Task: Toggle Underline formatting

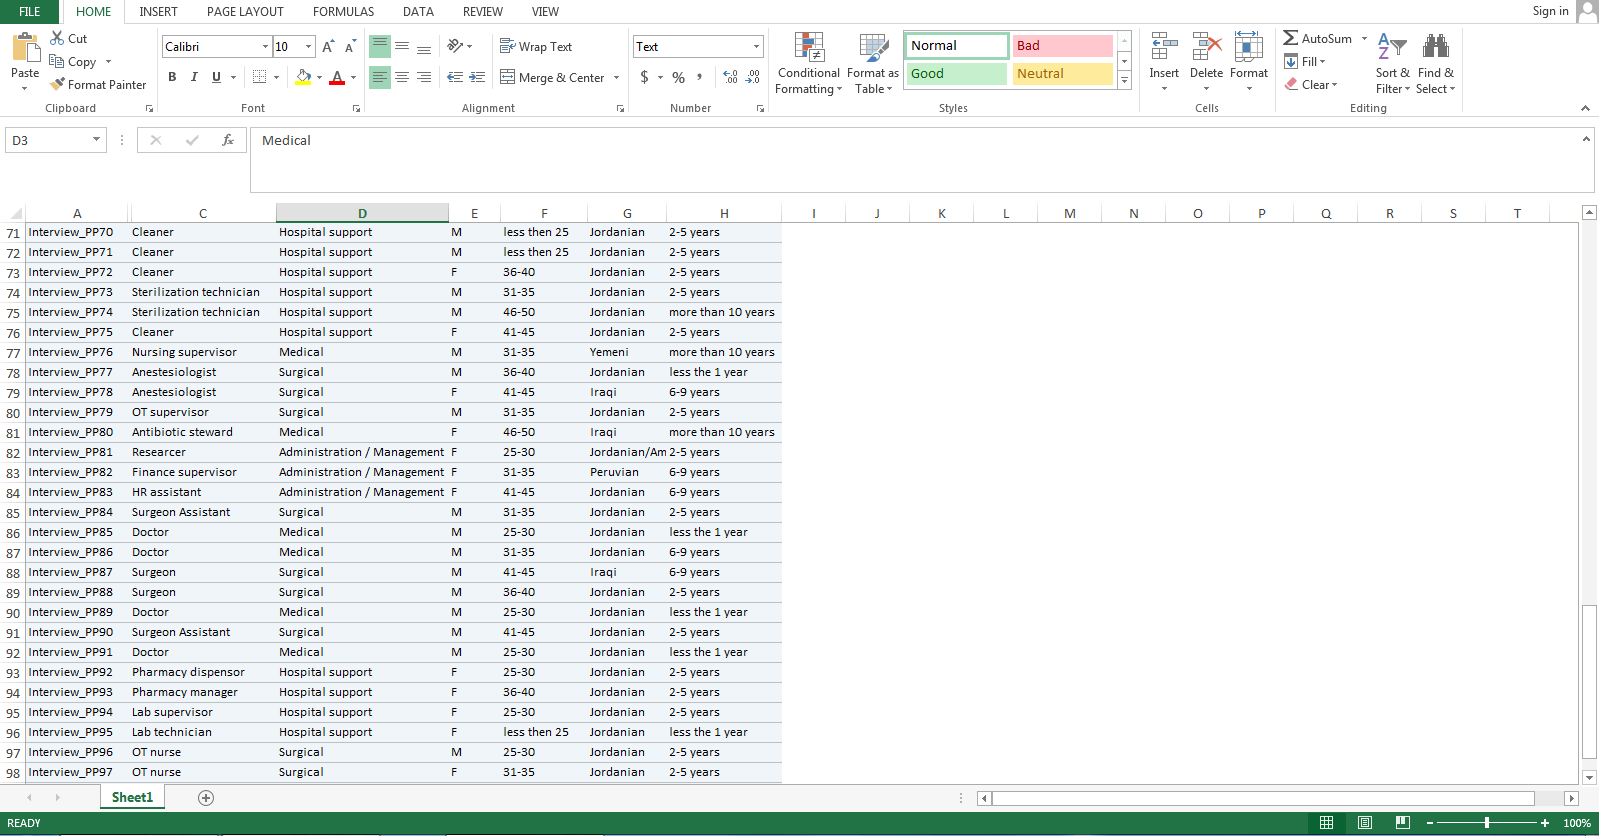Action: click(216, 77)
